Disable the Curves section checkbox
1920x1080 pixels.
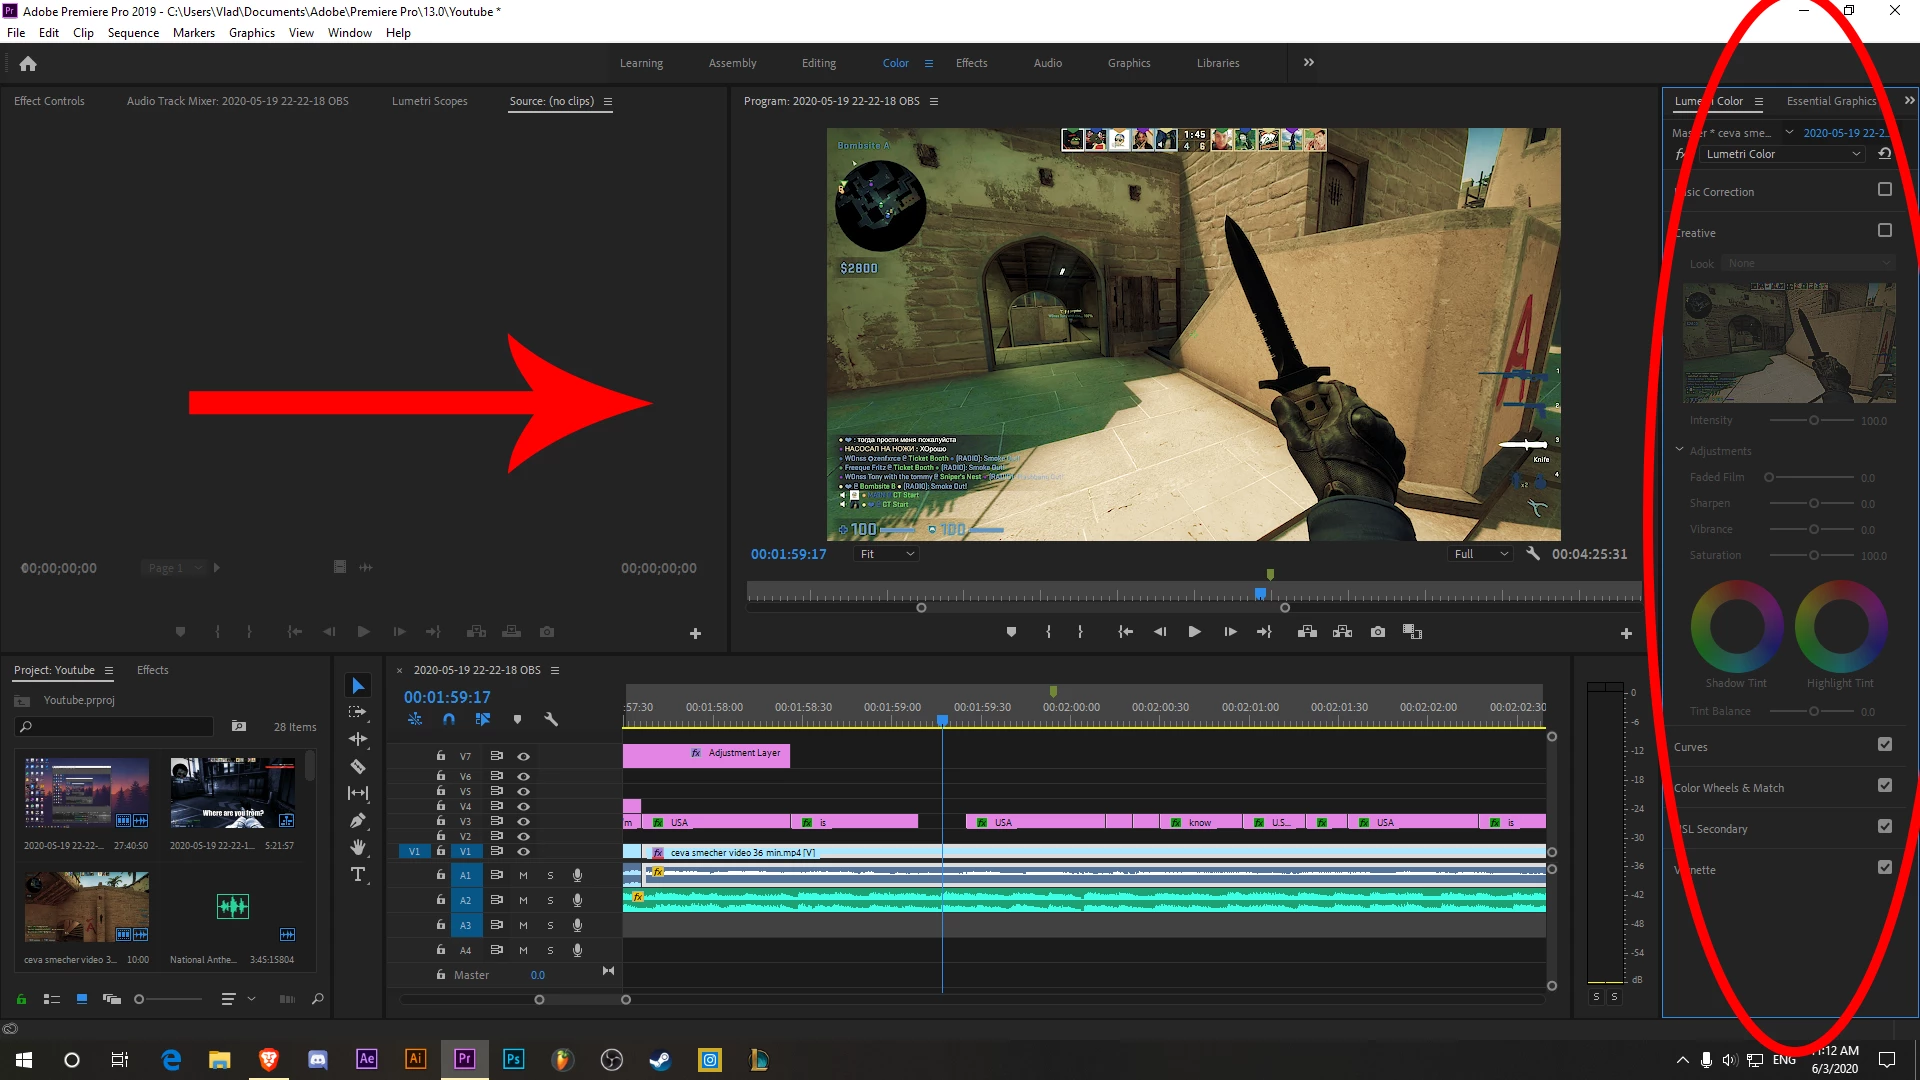coord(1884,745)
